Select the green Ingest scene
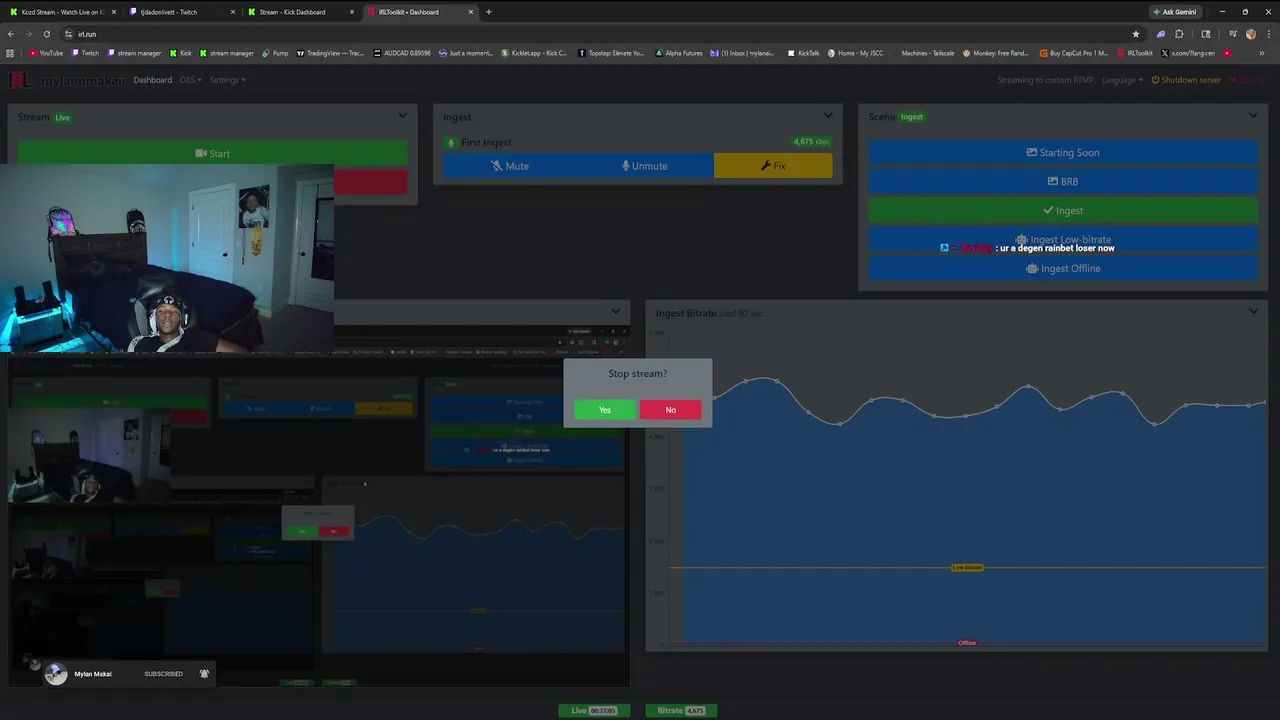This screenshot has width=1280, height=720. [x=1062, y=211]
